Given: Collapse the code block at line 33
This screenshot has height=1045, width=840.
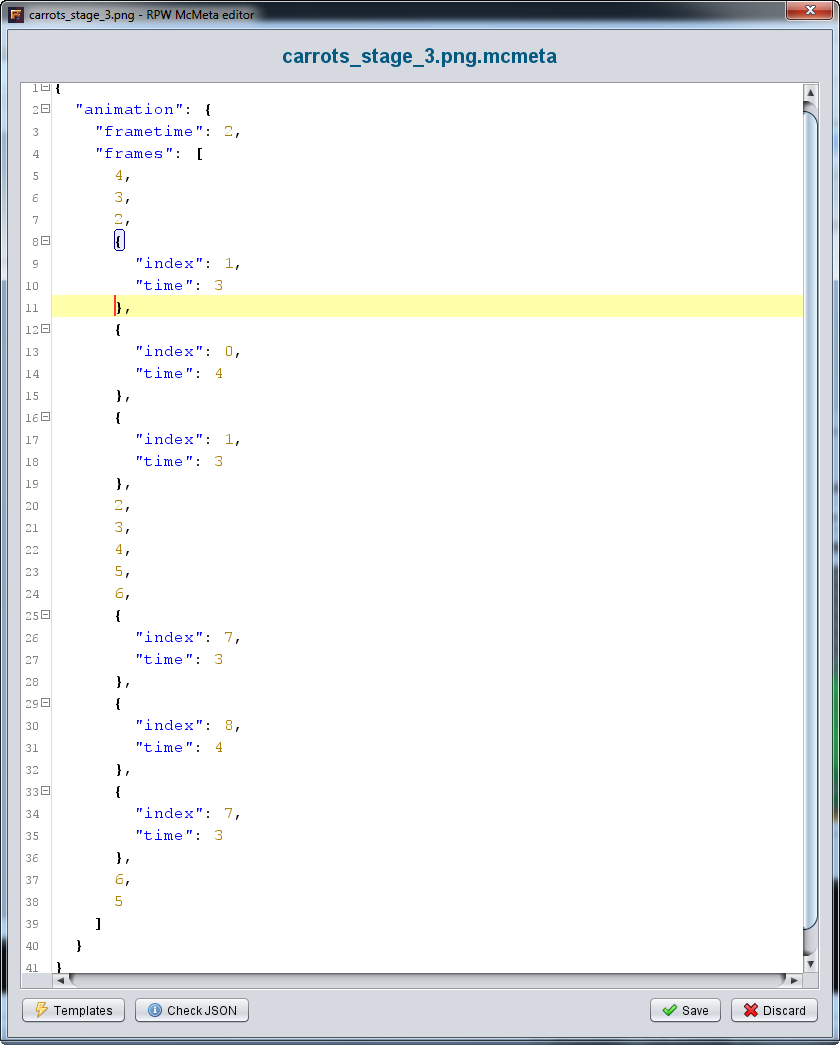Looking at the screenshot, I should (46, 792).
